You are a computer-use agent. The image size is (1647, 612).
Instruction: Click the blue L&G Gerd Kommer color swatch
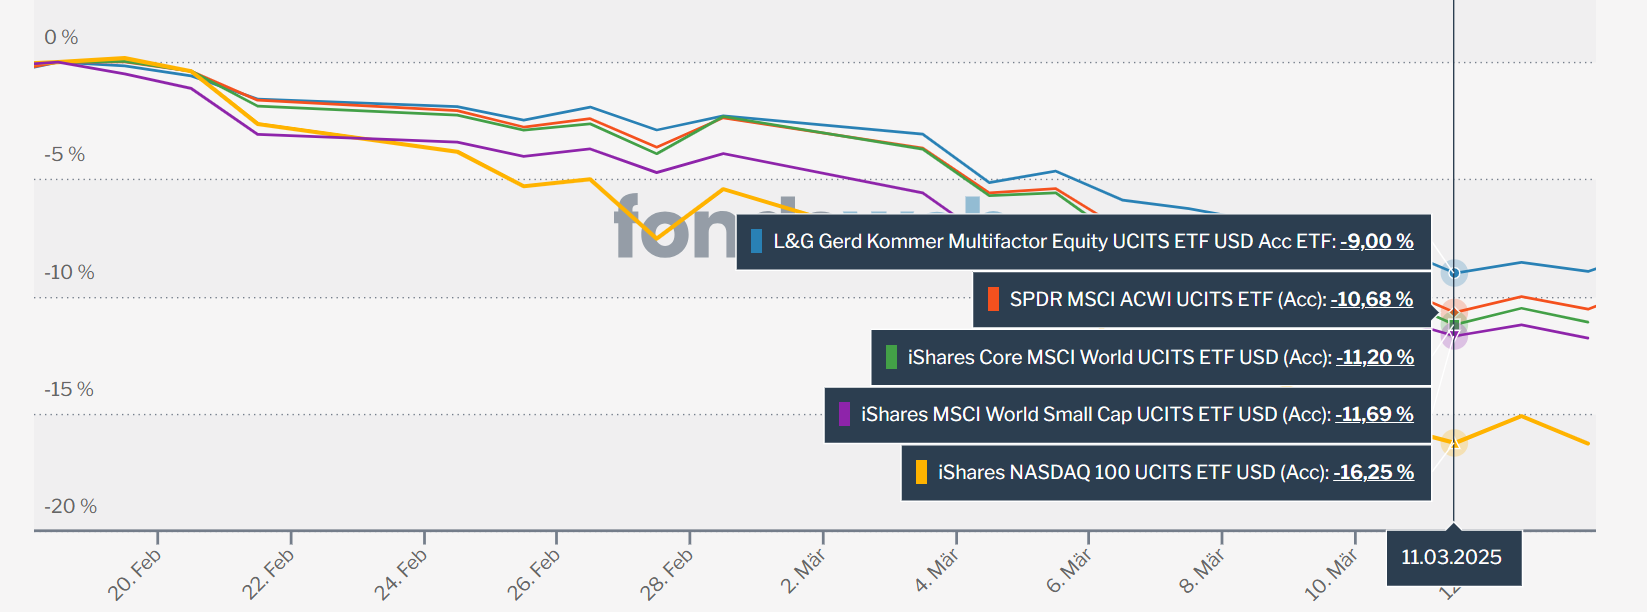coord(756,241)
